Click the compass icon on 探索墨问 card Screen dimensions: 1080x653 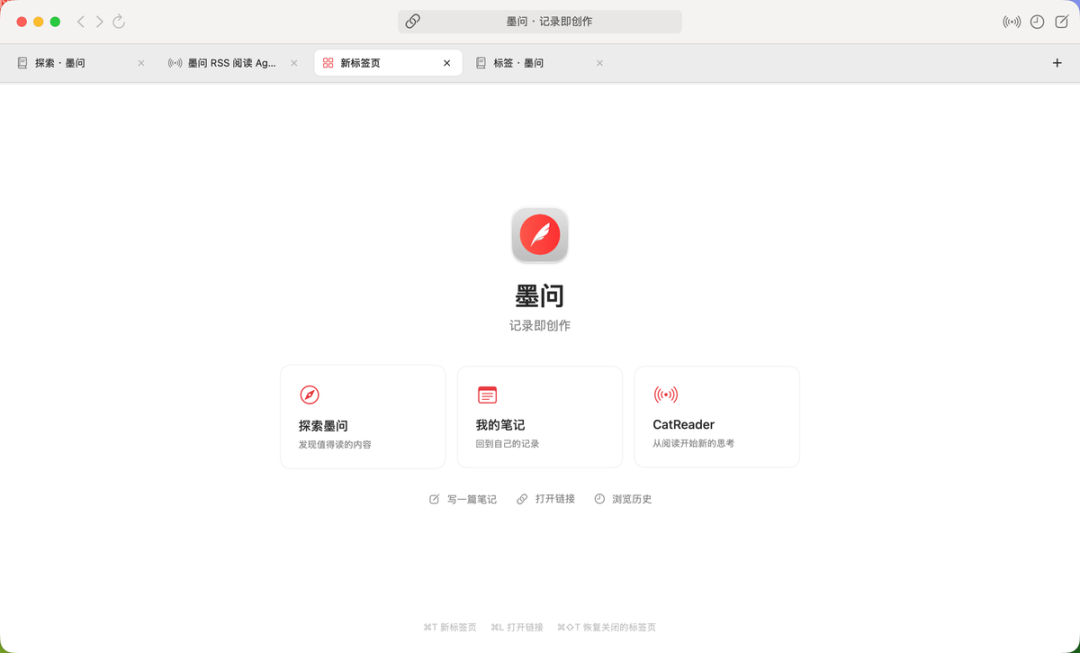coord(309,395)
